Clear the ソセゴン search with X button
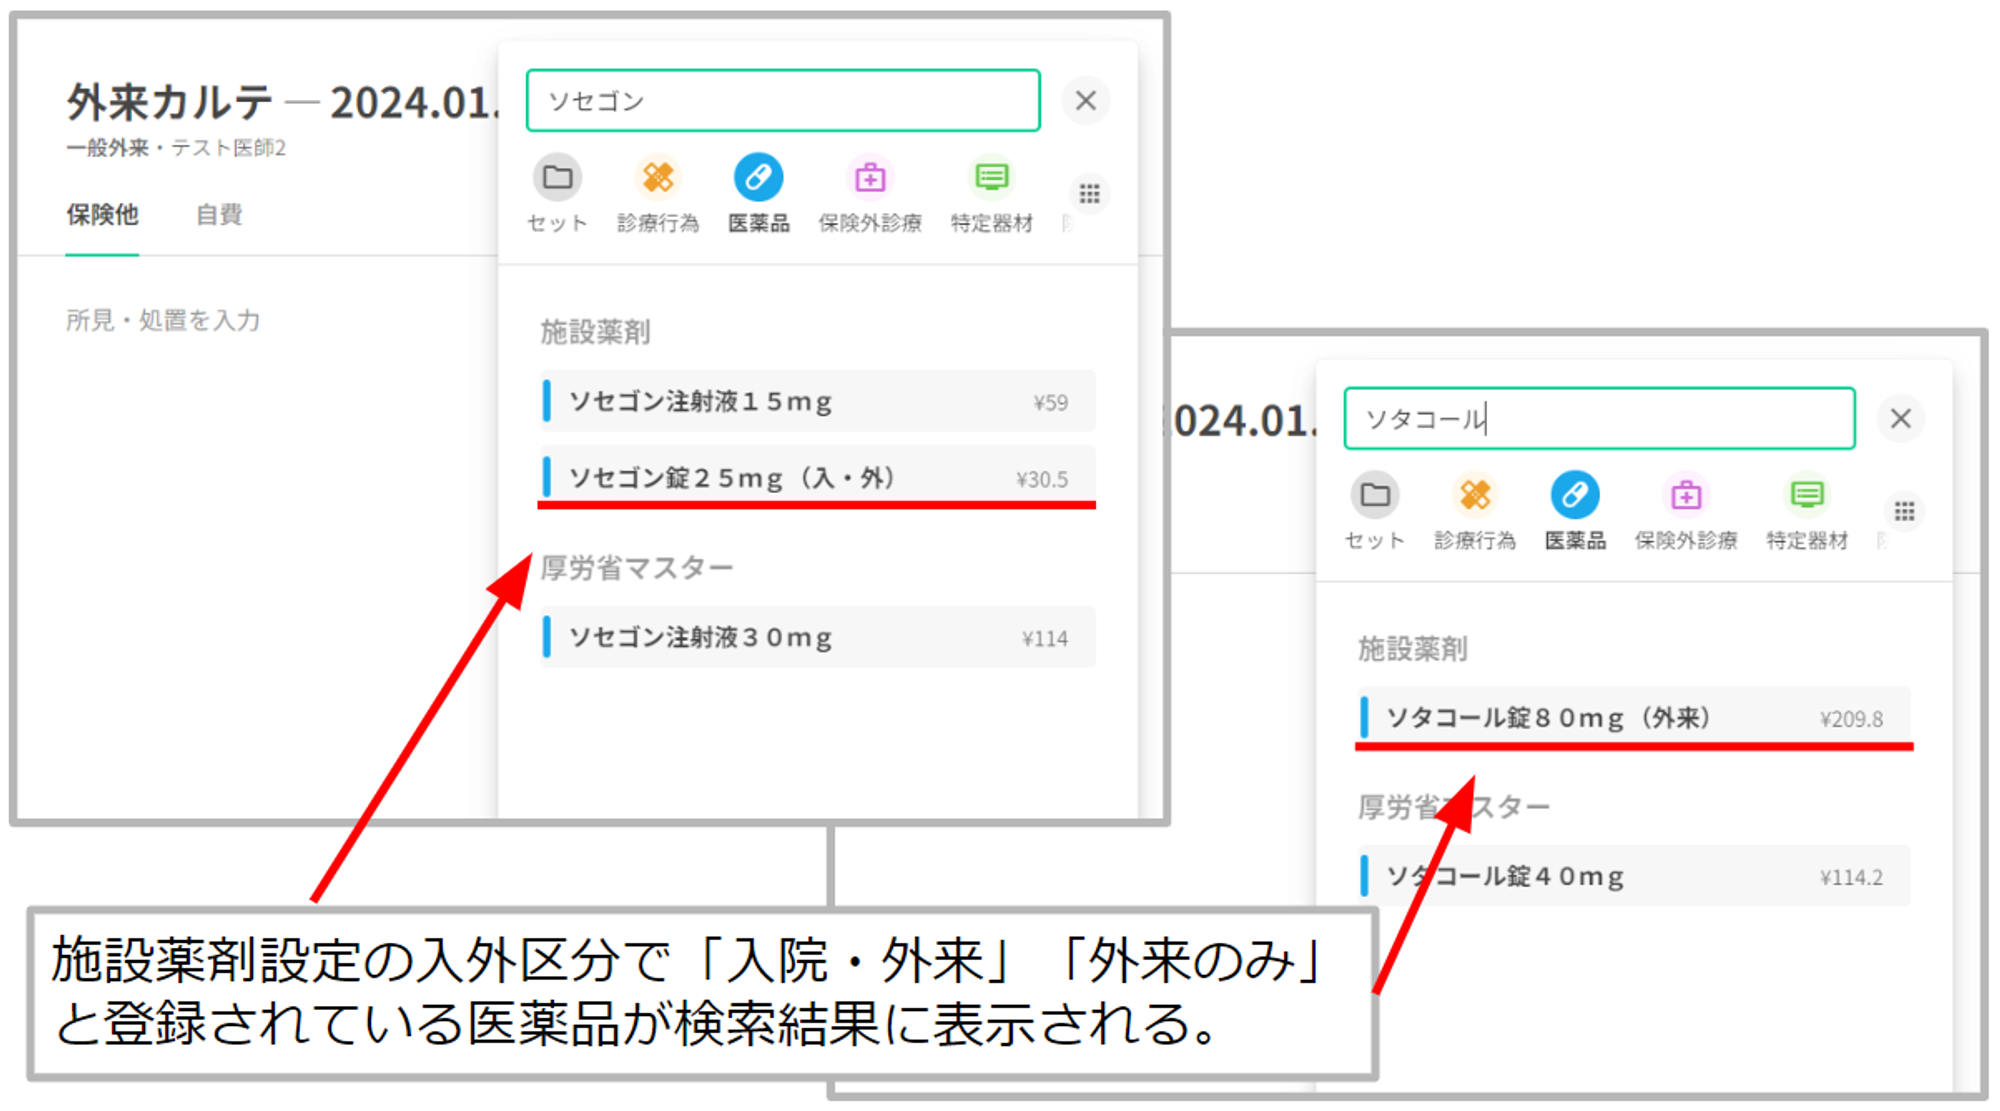Viewport: 2000px width, 1111px height. 1086,101
